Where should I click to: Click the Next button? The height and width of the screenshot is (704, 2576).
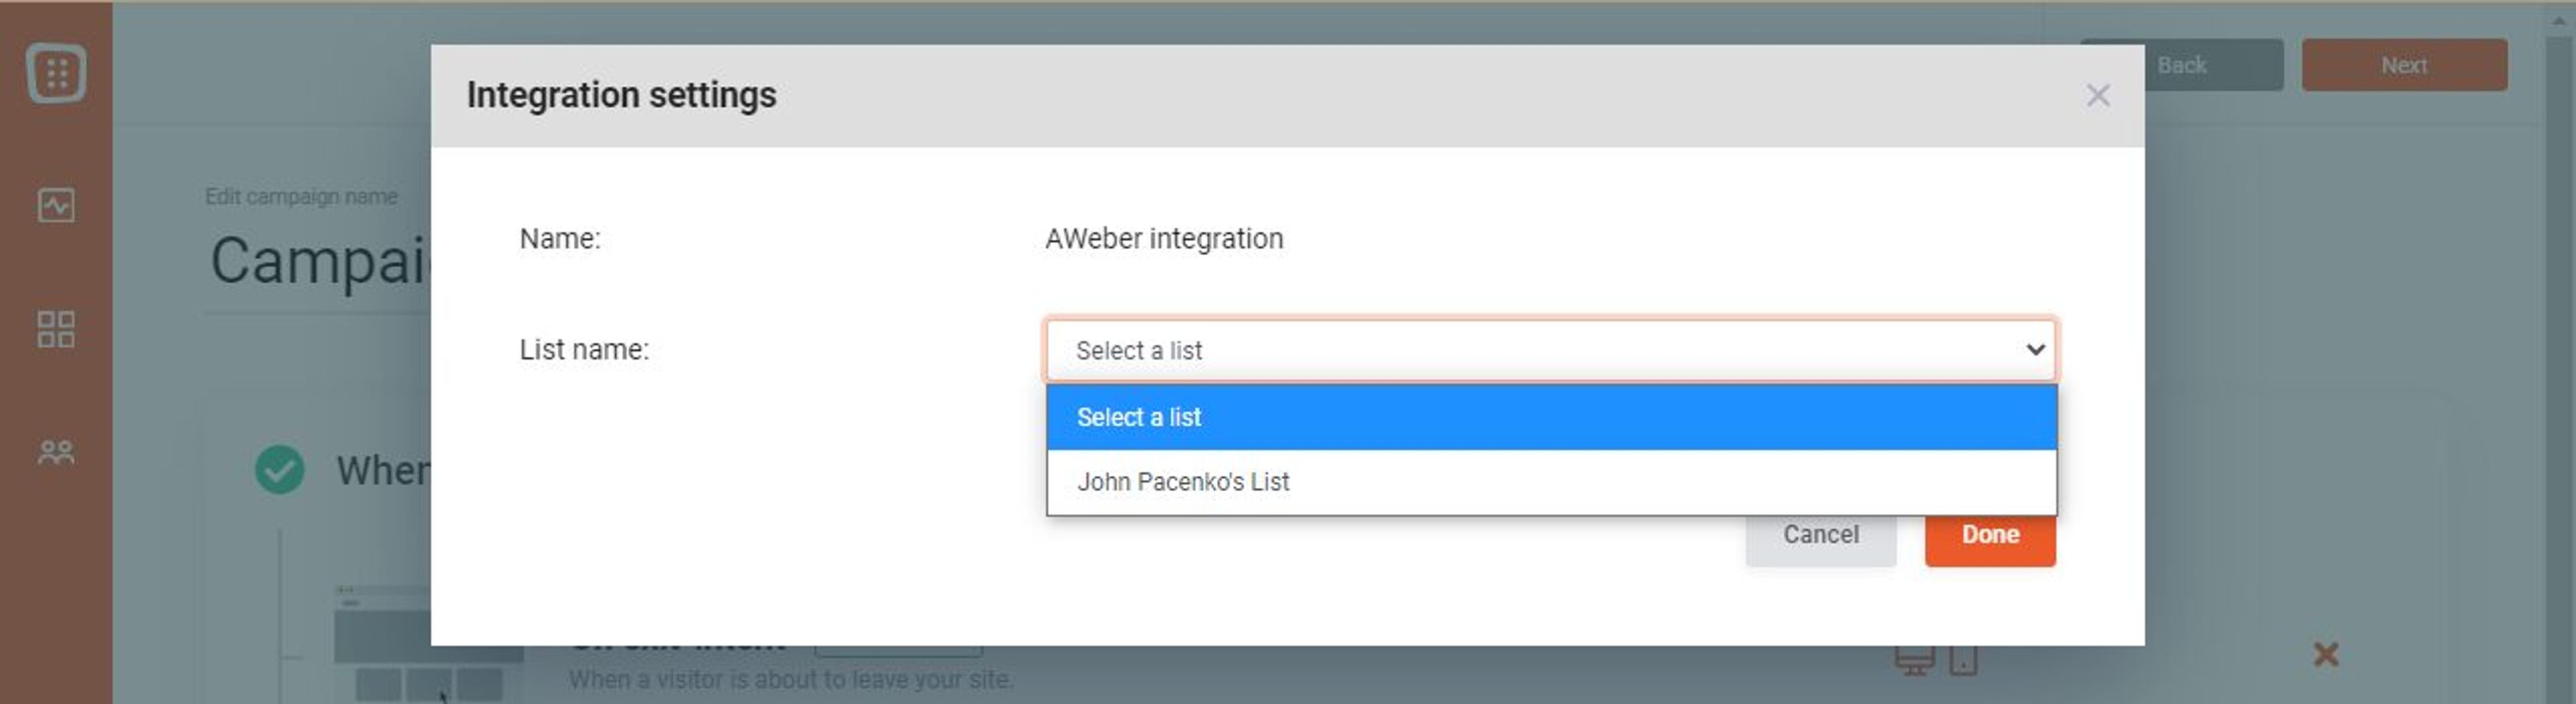(2403, 66)
